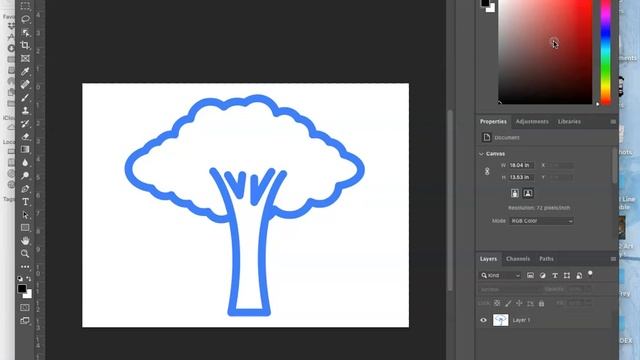
Task: Select the Path Selection tool
Action: pyautogui.click(x=25, y=215)
